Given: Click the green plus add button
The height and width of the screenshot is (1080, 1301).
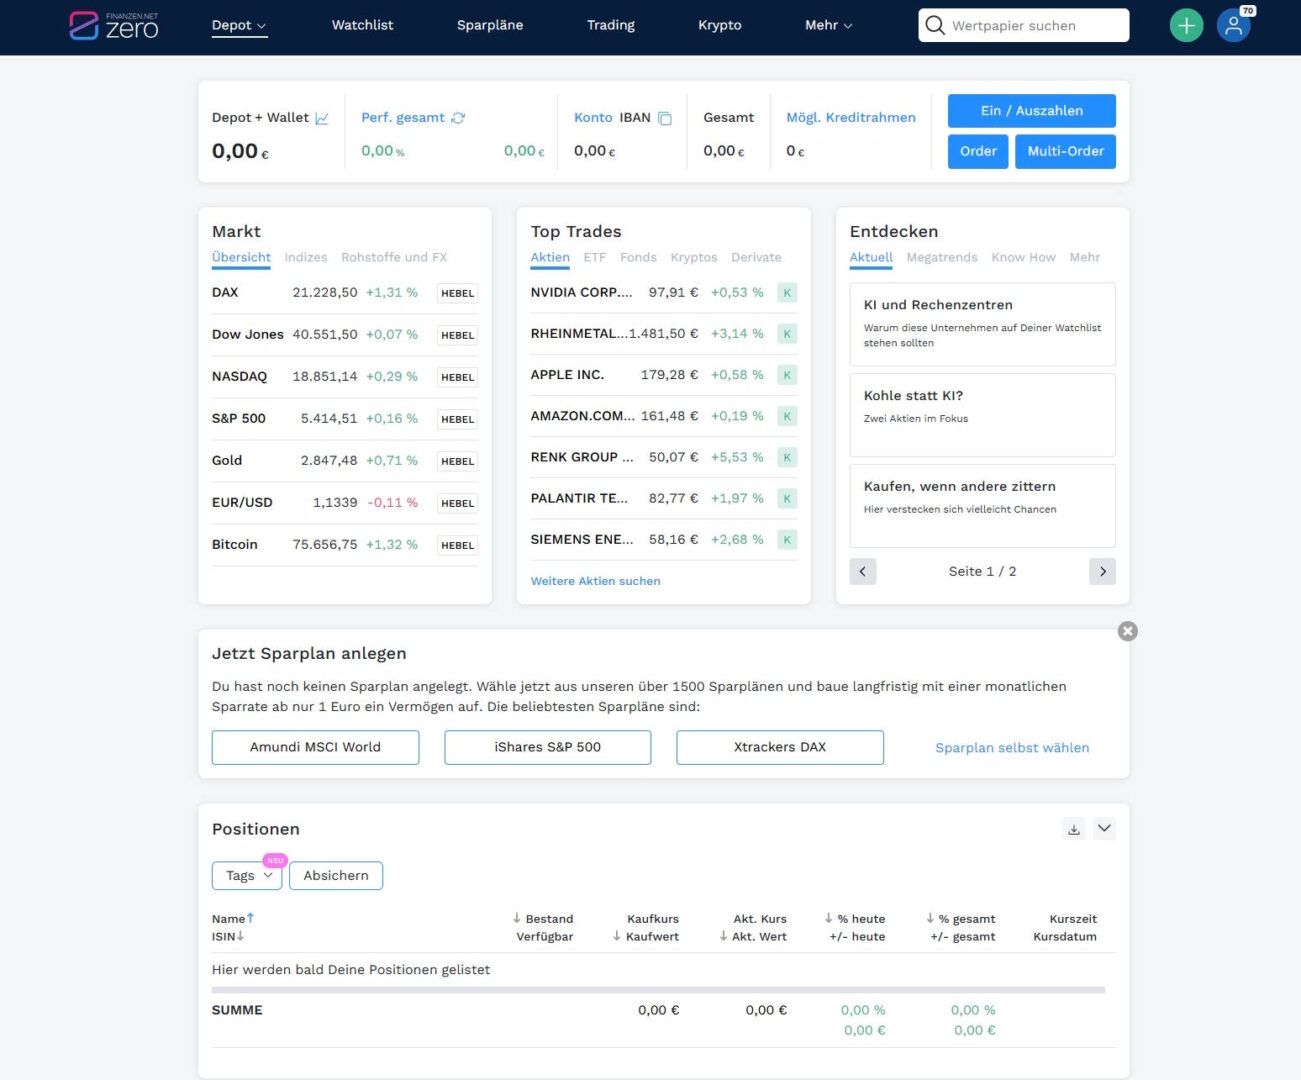Looking at the screenshot, I should tap(1186, 26).
